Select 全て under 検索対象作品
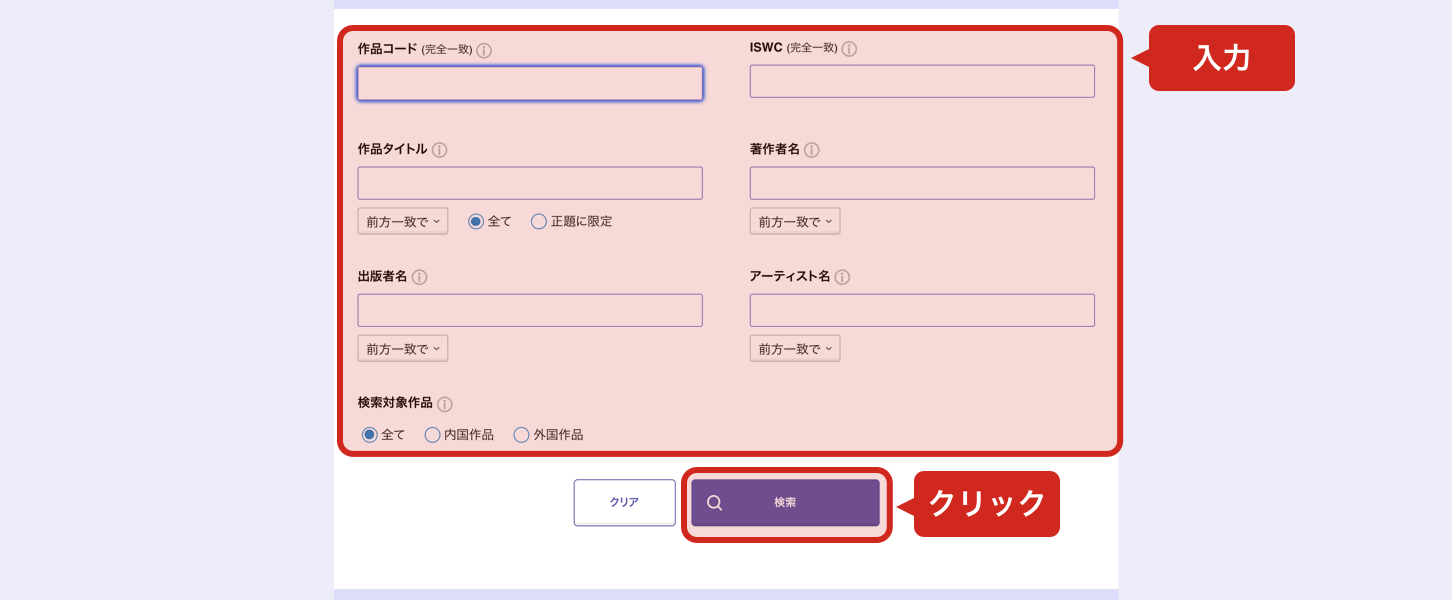The width and height of the screenshot is (1452, 600). pyautogui.click(x=369, y=435)
